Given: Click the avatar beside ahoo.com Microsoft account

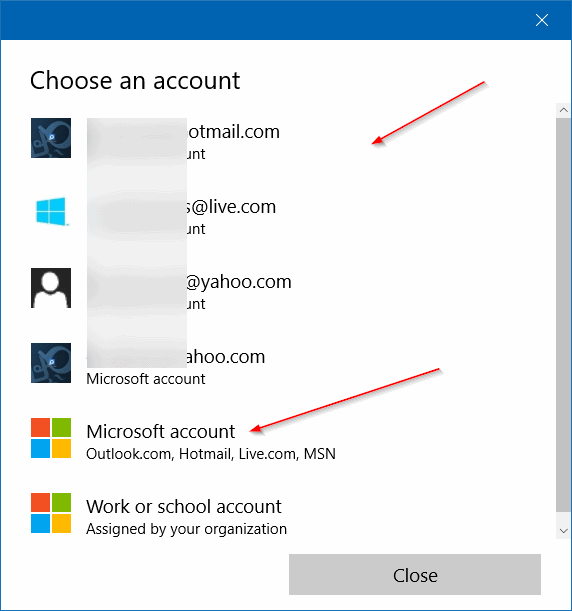Looking at the screenshot, I should tap(51, 363).
